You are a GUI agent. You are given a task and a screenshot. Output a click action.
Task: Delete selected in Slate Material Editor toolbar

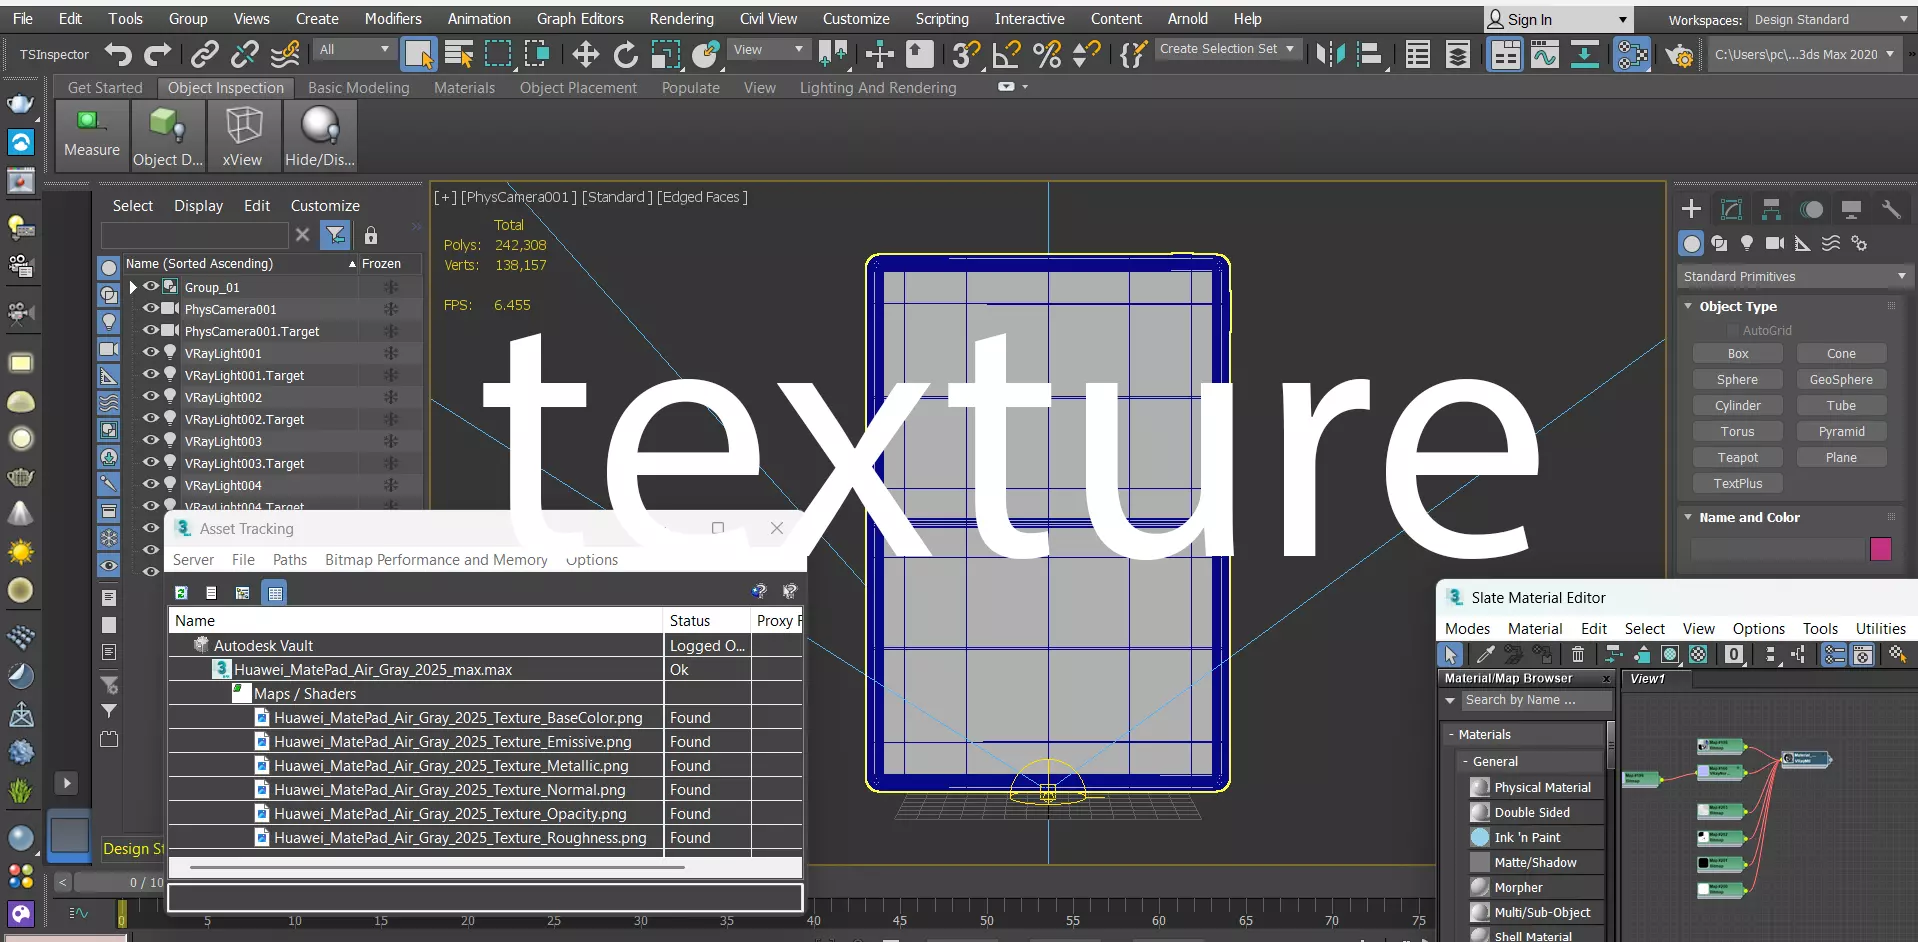point(1577,654)
